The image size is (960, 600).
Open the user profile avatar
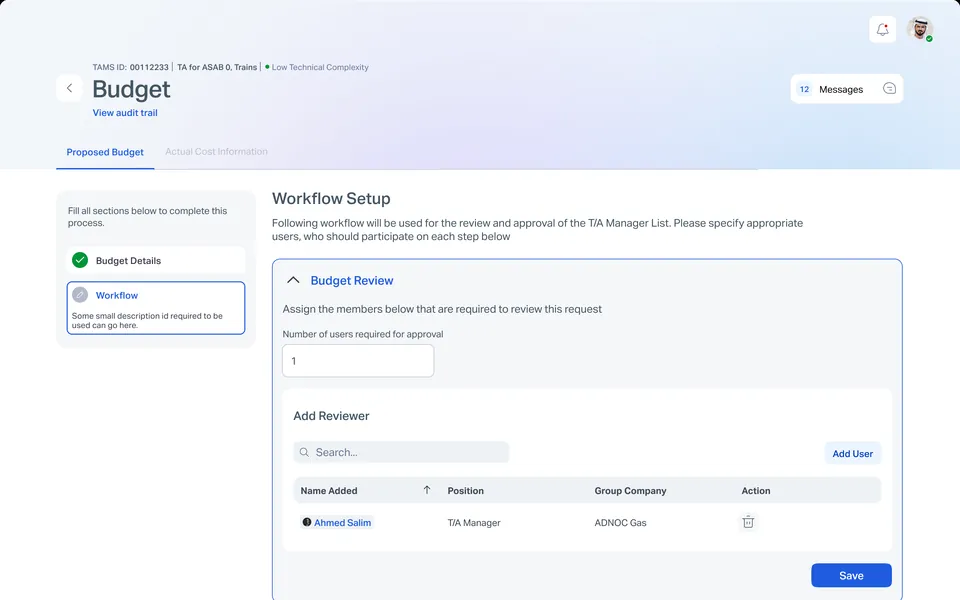tap(920, 29)
